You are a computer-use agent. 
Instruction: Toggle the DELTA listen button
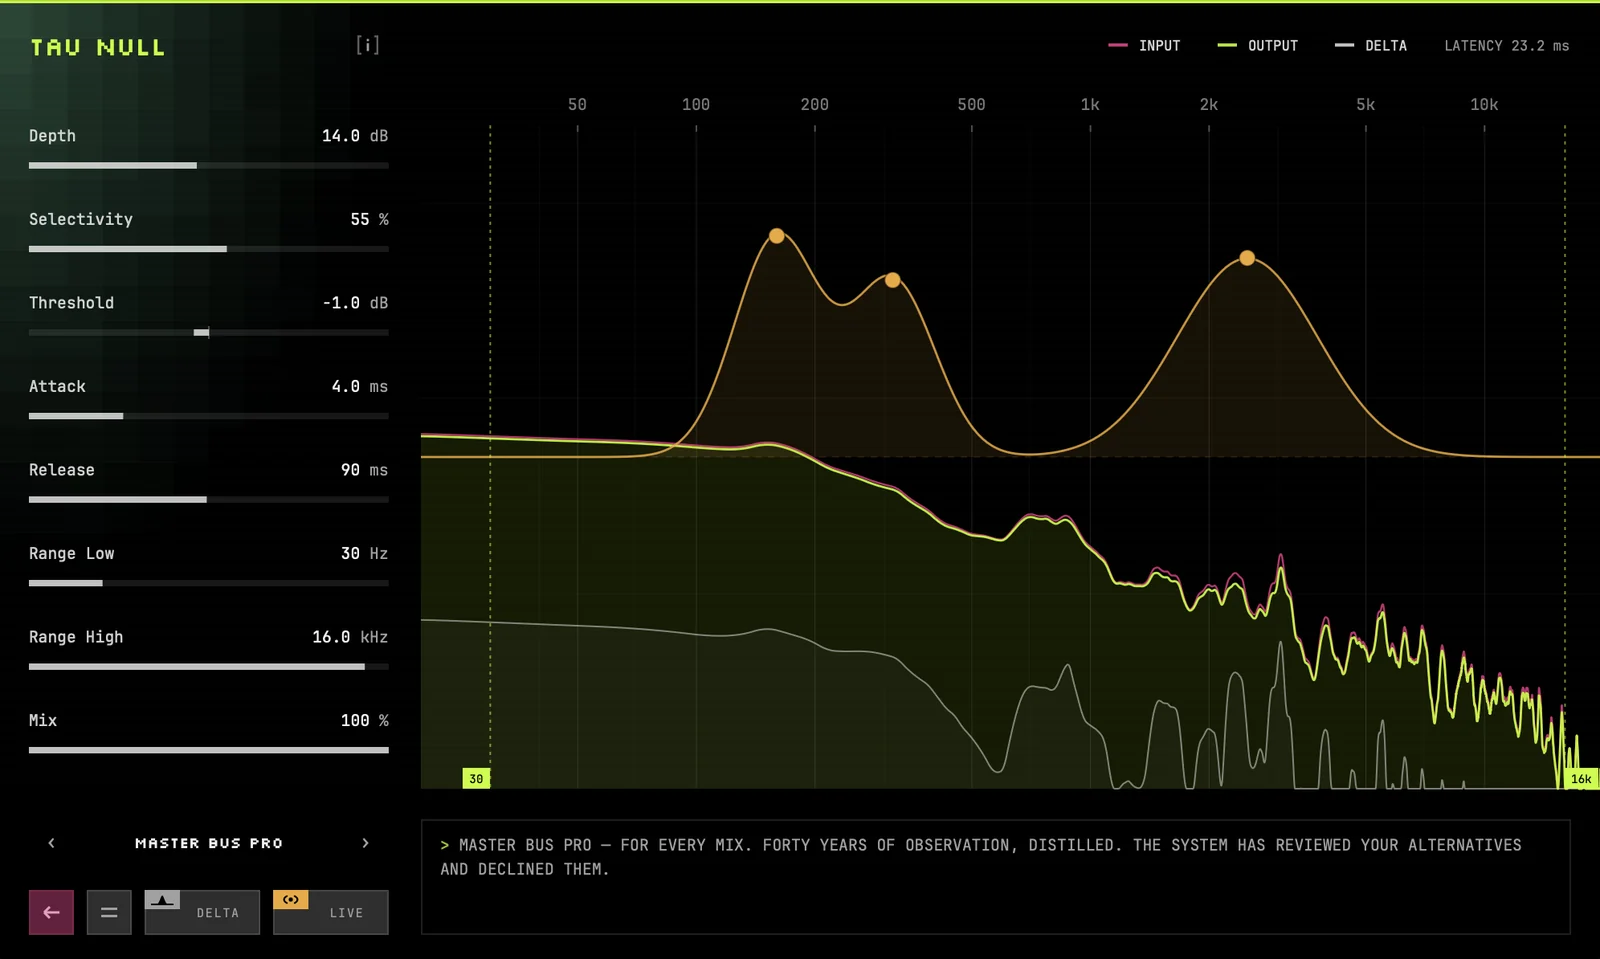click(x=202, y=912)
